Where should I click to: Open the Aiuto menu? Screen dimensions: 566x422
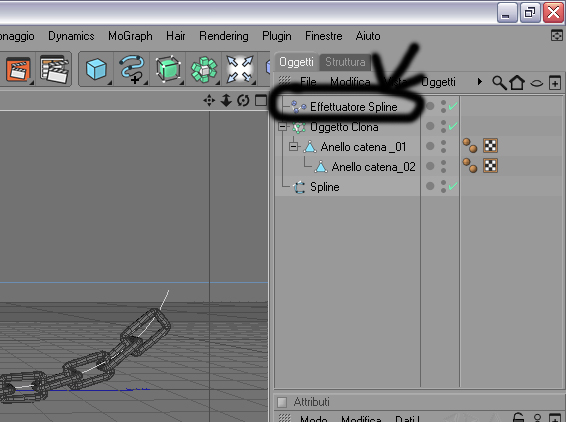coord(368,36)
